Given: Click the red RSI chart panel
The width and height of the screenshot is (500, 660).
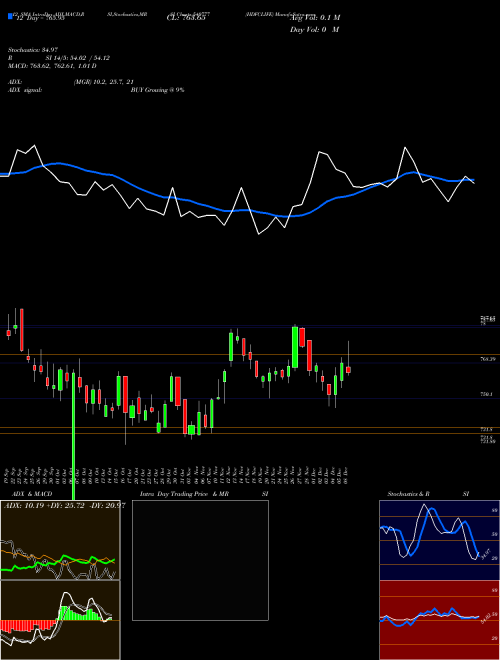Looking at the screenshot, I should coord(439,620).
